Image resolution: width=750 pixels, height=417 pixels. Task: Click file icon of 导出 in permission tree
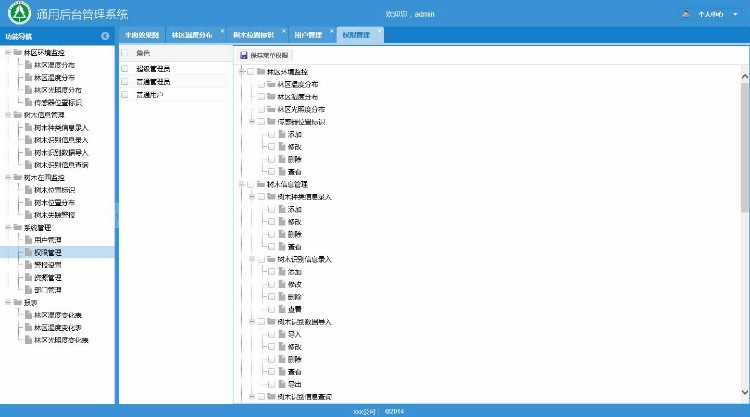pos(282,384)
